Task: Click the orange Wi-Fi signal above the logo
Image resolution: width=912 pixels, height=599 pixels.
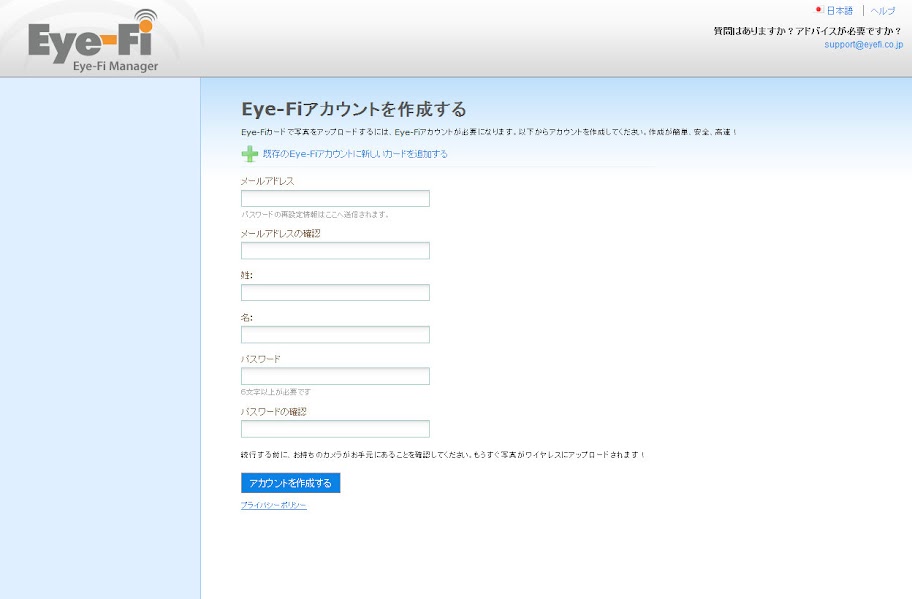Action: 145,20
